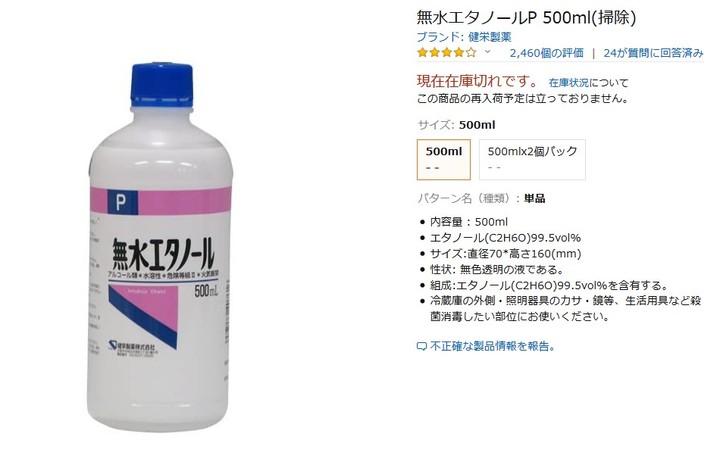Click the company logo on the bottle label
Viewport: 720px width, 474px height.
[x=113, y=344]
